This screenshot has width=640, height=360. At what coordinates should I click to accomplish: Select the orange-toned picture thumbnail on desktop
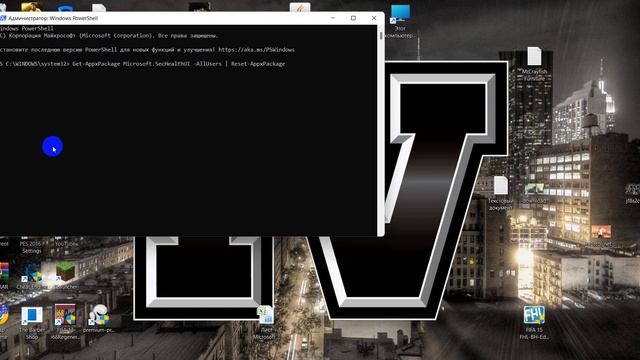[601, 232]
